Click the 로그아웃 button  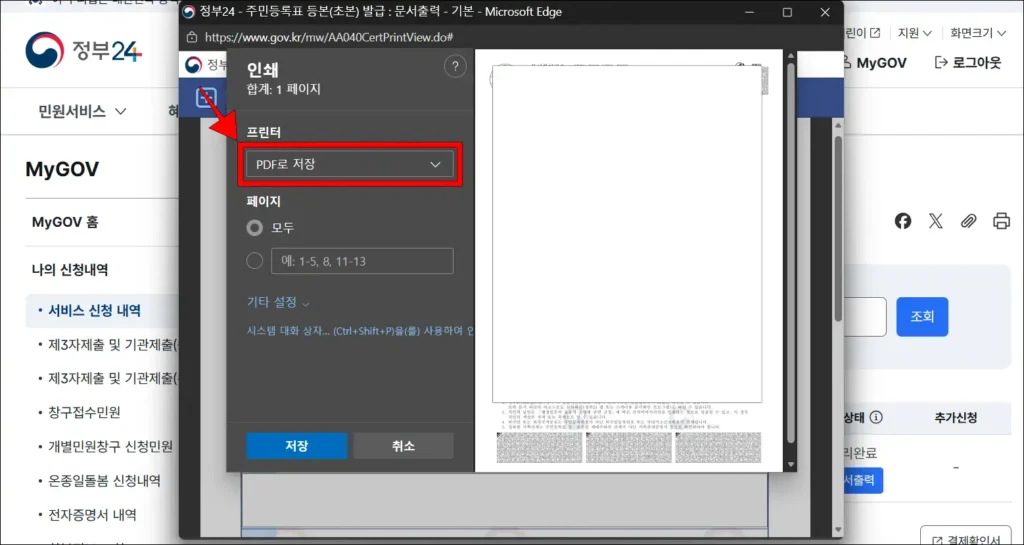tap(968, 63)
